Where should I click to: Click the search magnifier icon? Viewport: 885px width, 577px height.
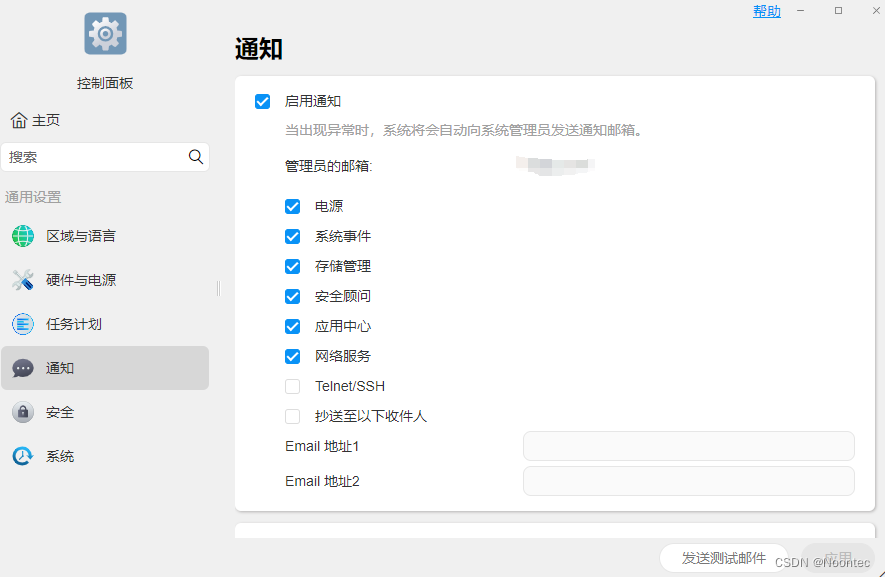(196, 157)
